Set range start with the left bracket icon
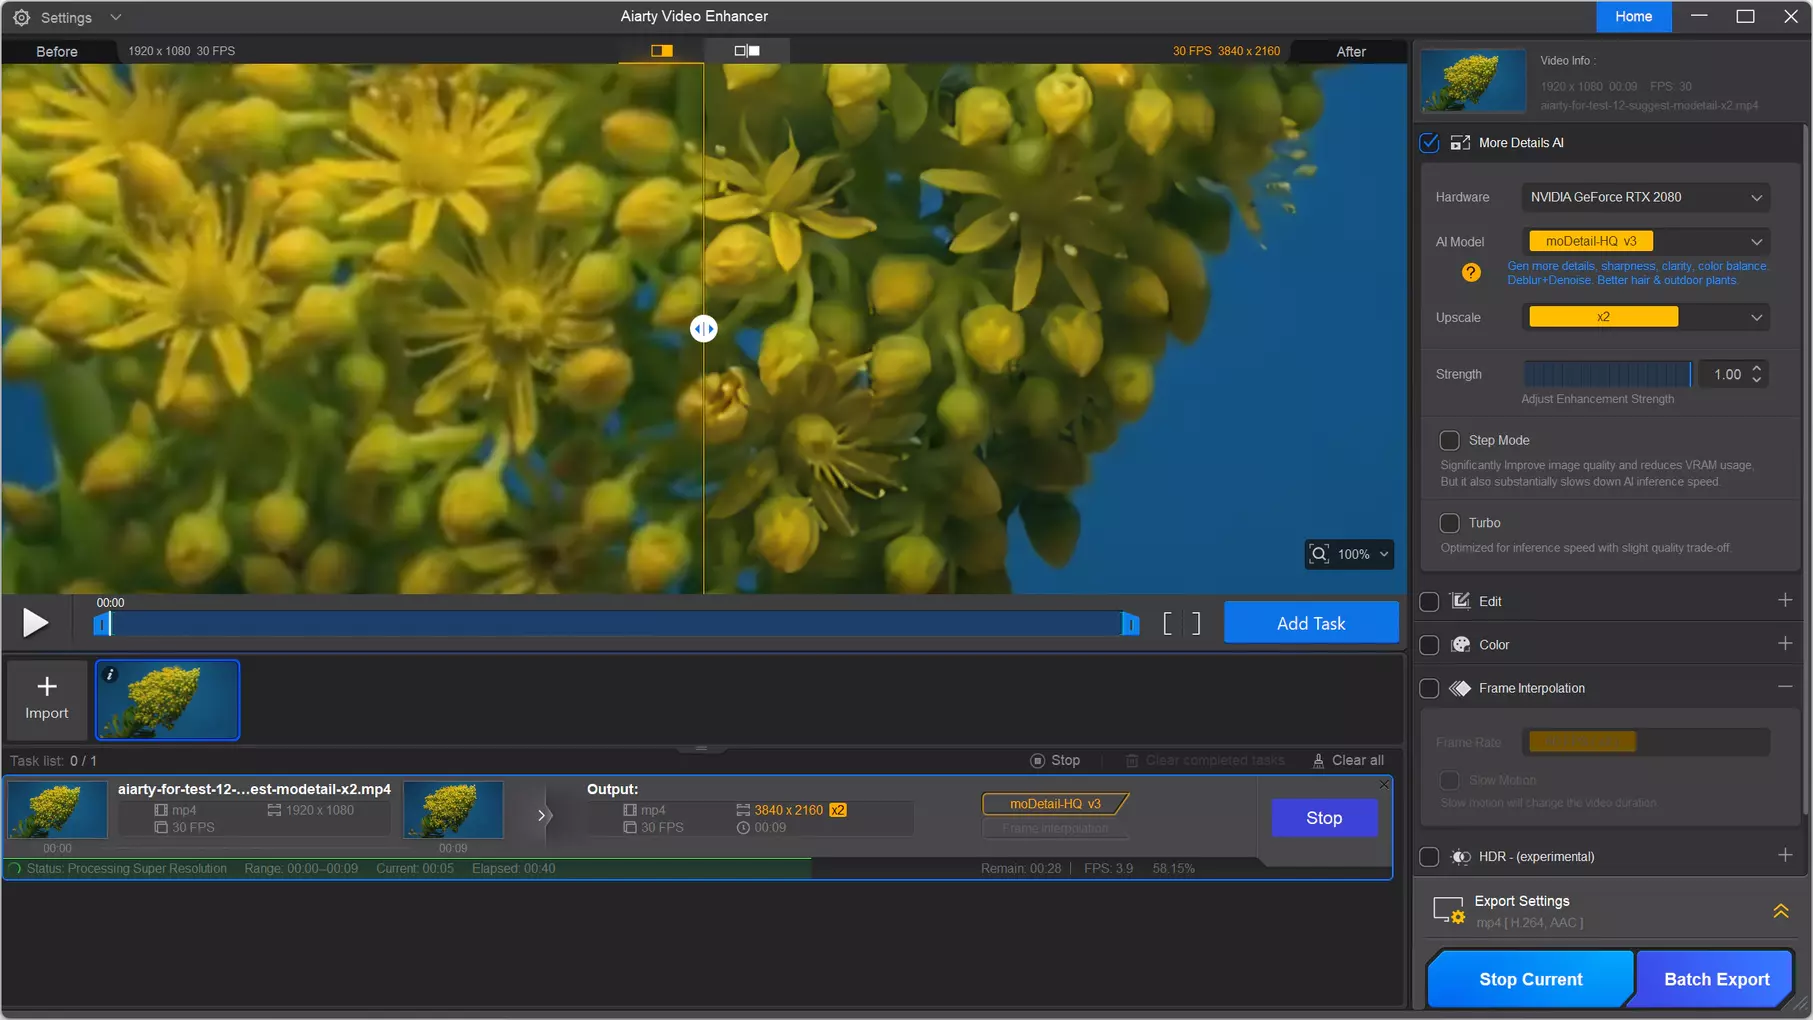1813x1020 pixels. (x=1167, y=624)
